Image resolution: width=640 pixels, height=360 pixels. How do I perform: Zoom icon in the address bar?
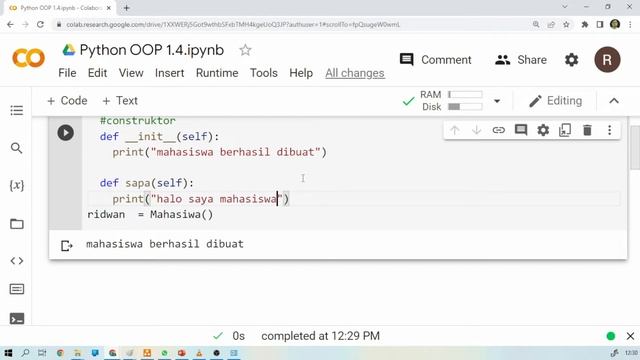click(x=536, y=24)
